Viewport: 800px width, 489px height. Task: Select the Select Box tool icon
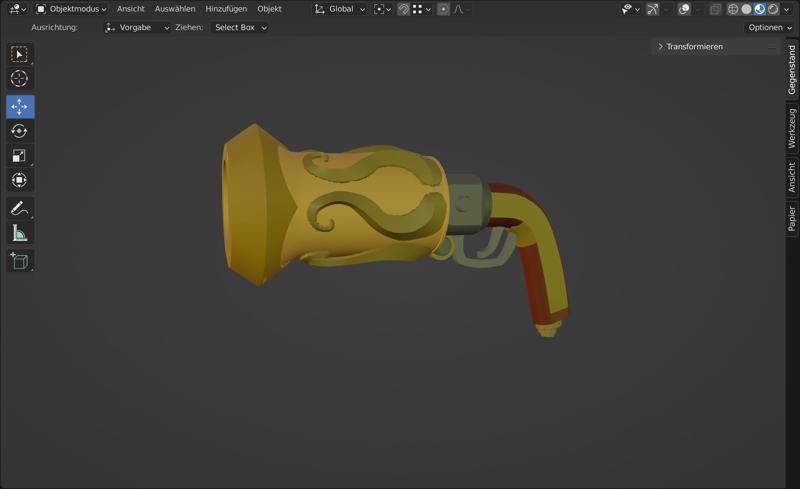(19, 54)
